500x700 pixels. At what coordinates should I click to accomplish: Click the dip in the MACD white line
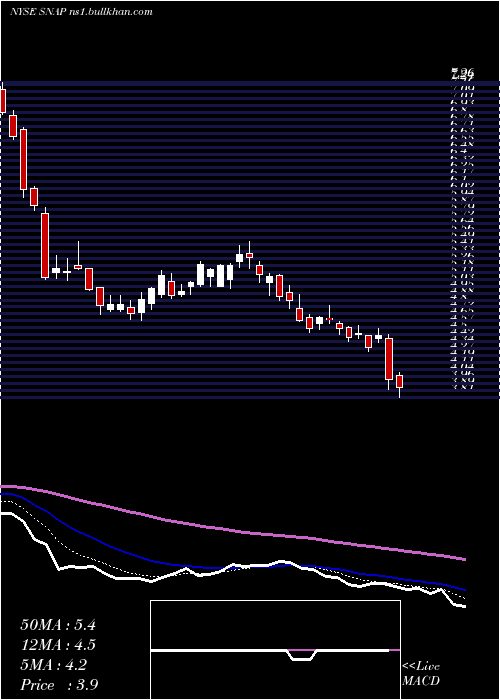(302, 658)
